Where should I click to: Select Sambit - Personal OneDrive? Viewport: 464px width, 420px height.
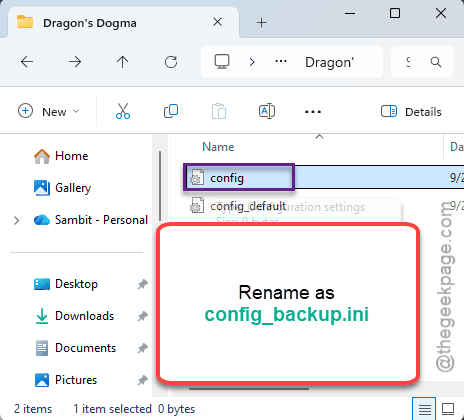coord(91,220)
